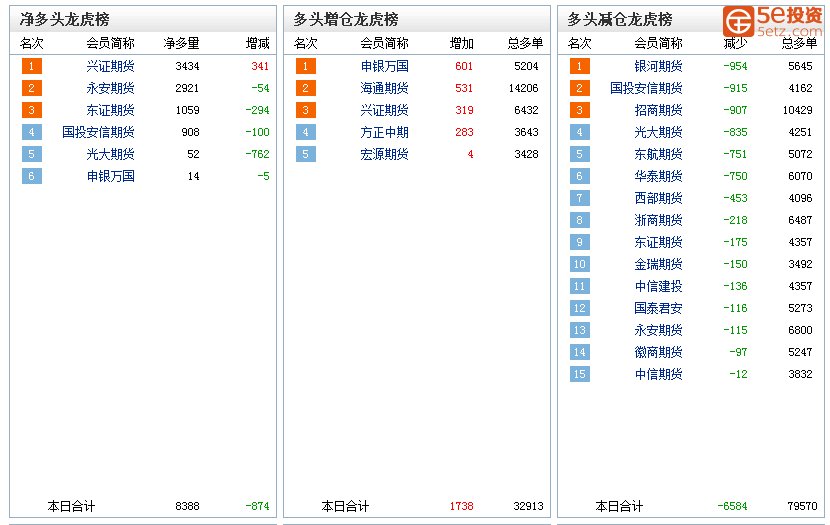This screenshot has height=525, width=830.
Task: Click total long value 10429
Action: click(x=798, y=110)
